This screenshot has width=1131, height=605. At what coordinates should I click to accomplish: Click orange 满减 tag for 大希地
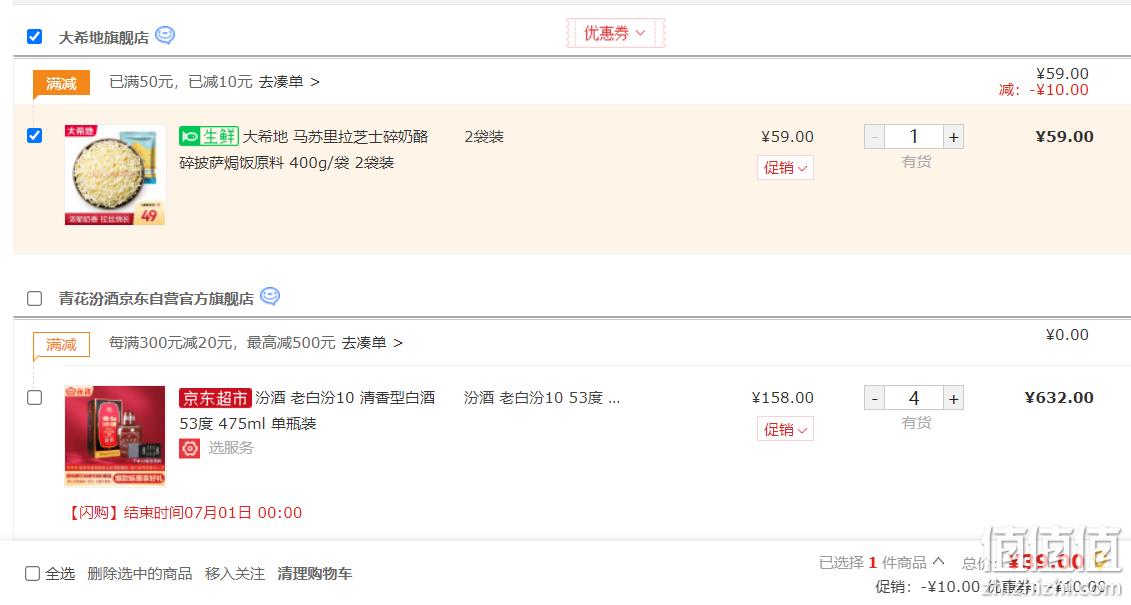pos(61,84)
